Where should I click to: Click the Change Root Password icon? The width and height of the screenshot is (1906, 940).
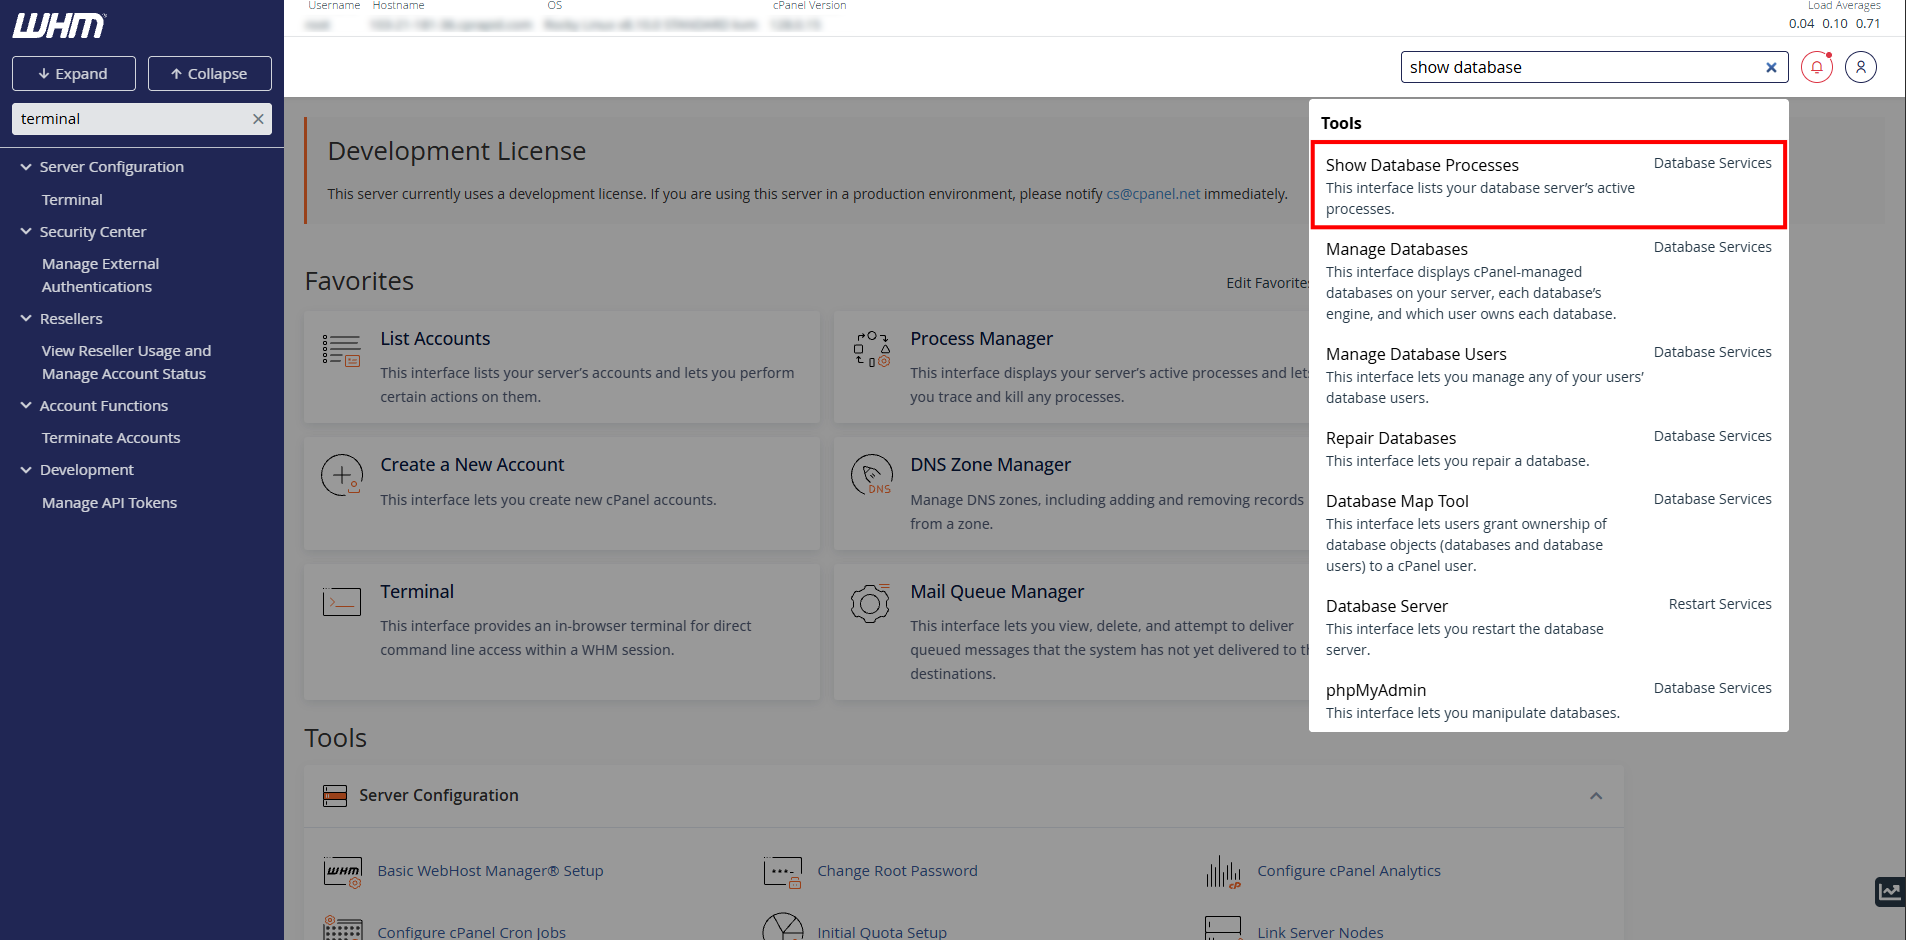coord(782,872)
